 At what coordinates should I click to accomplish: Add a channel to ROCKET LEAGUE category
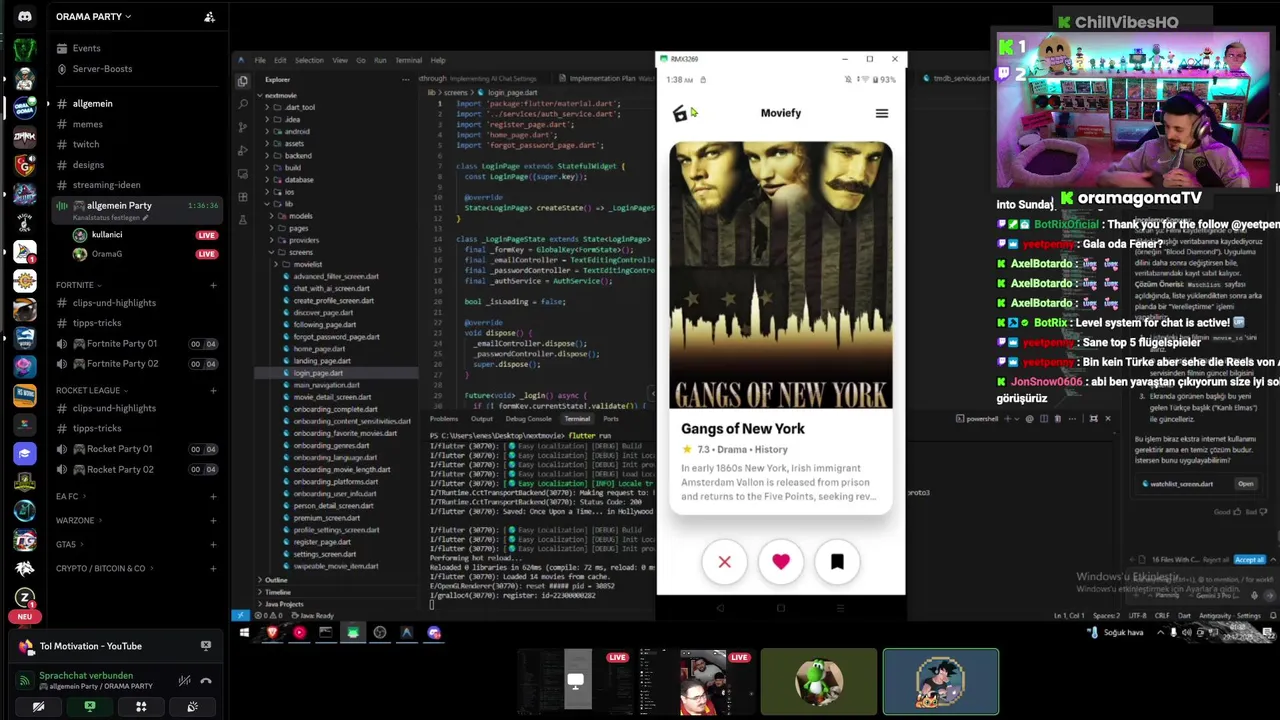(213, 391)
